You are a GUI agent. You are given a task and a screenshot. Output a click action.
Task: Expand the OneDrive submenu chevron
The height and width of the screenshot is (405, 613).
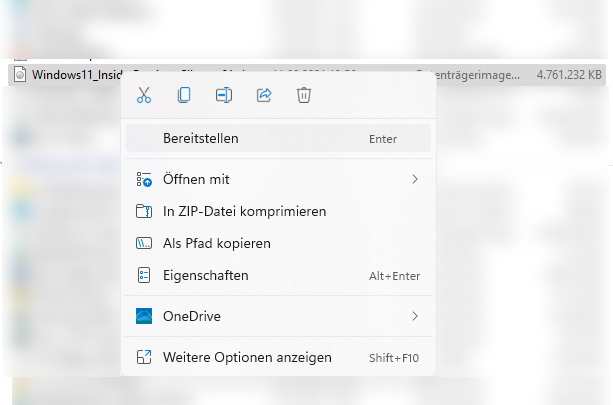coord(414,317)
